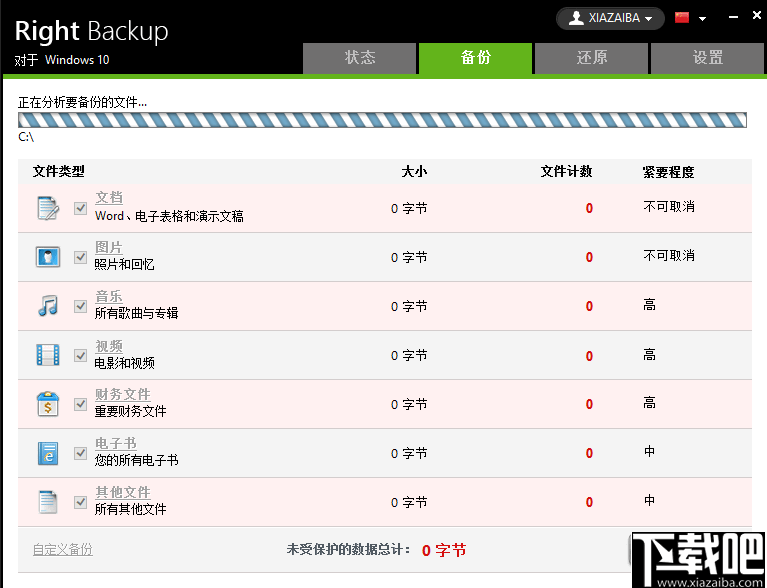The width and height of the screenshot is (767, 588).
Task: Toggle the 文档 documents checkbox
Action: tap(81, 208)
